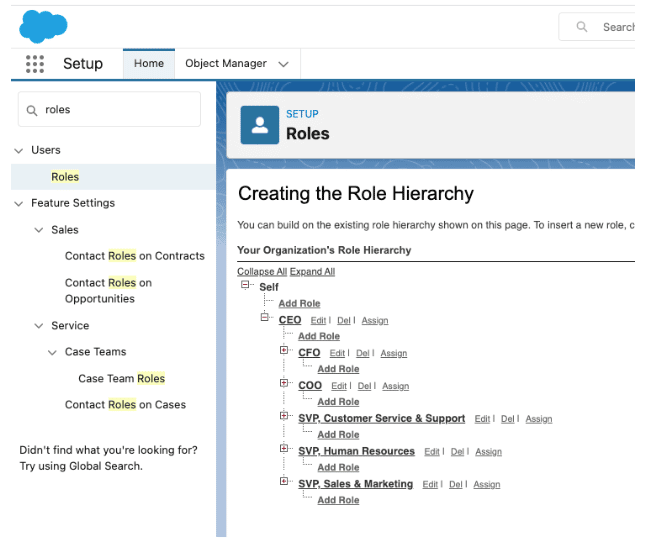Assign users to CFO role

coord(394,353)
